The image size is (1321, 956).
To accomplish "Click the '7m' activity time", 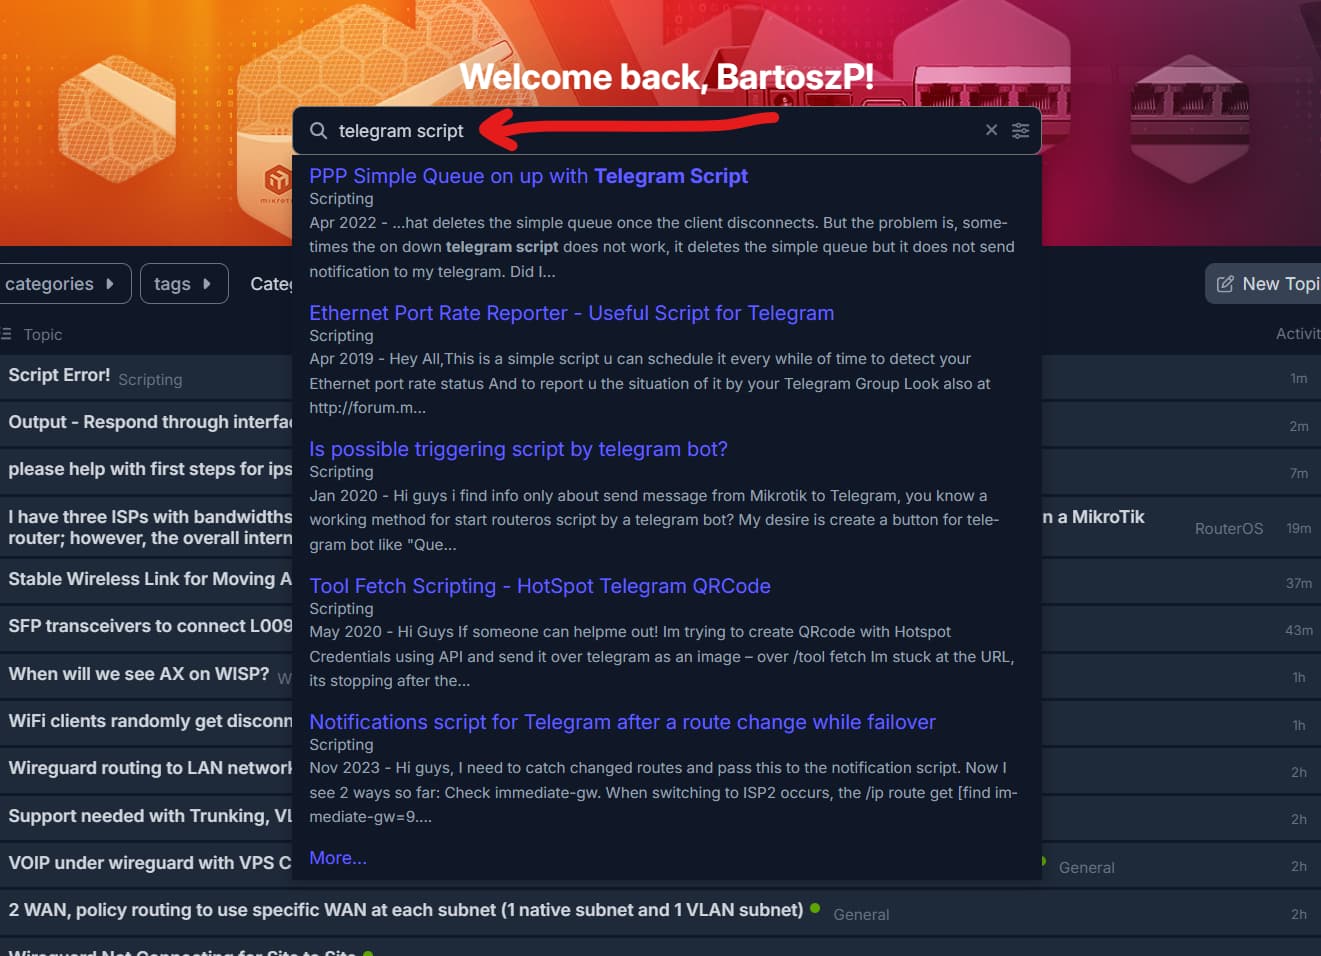I will click(1299, 473).
